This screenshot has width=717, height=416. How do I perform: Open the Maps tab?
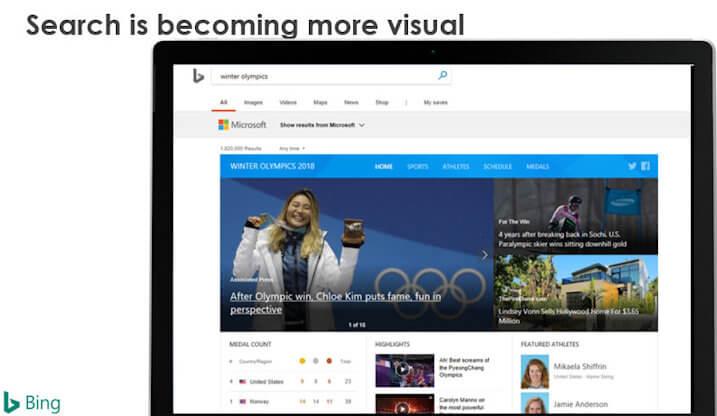pyautogui.click(x=320, y=102)
